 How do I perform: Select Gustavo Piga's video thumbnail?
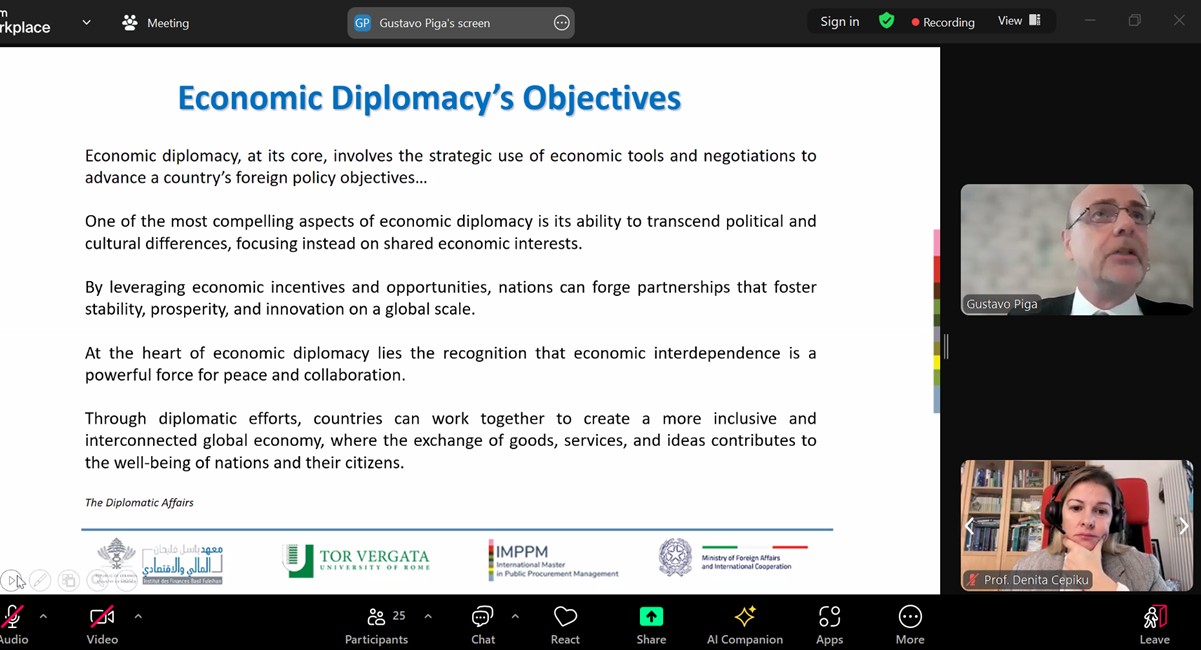[x=1076, y=250]
